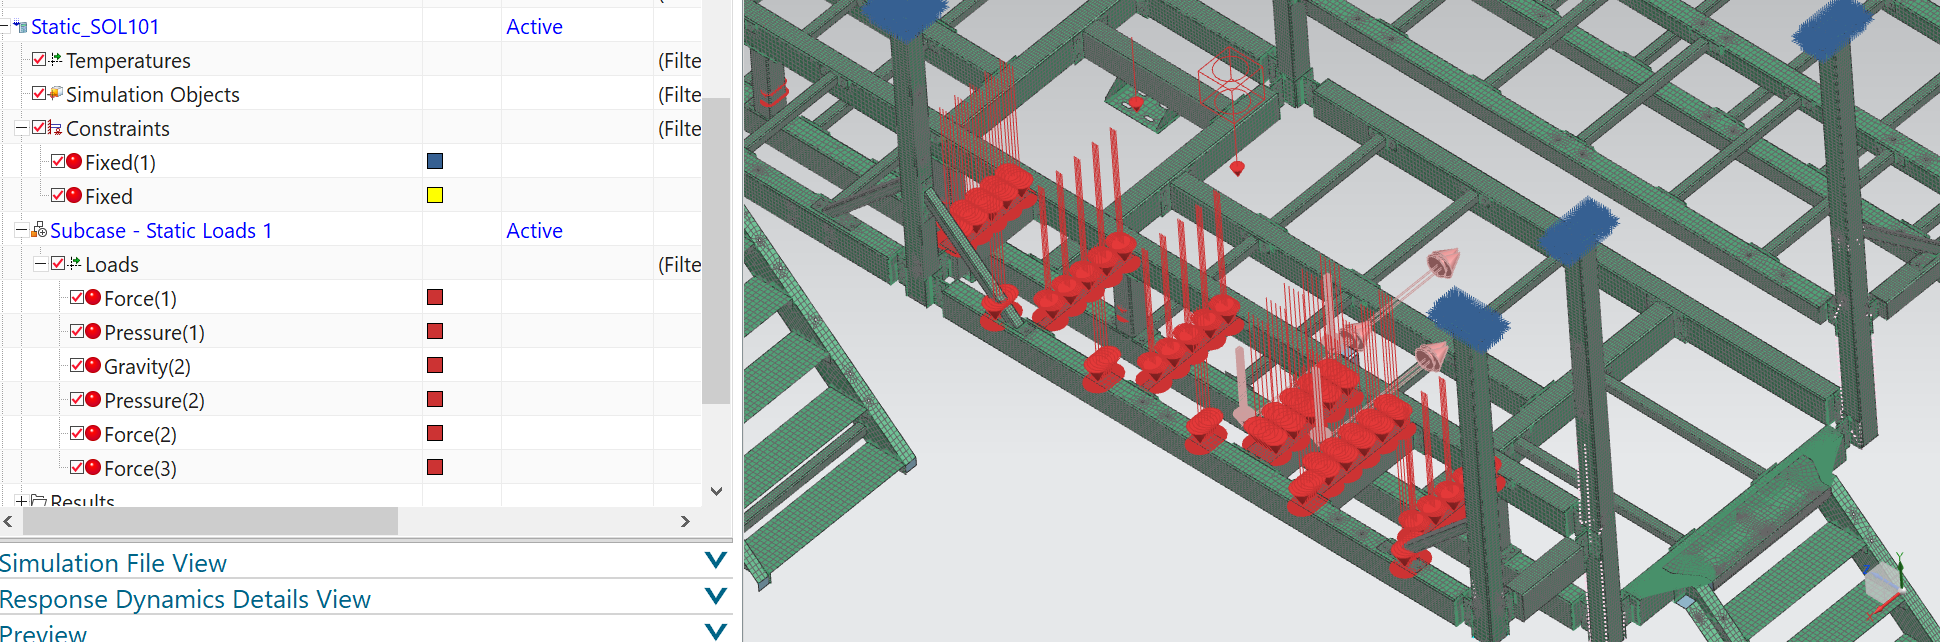
Task: Expand the Simulation File View panel
Action: pos(715,561)
